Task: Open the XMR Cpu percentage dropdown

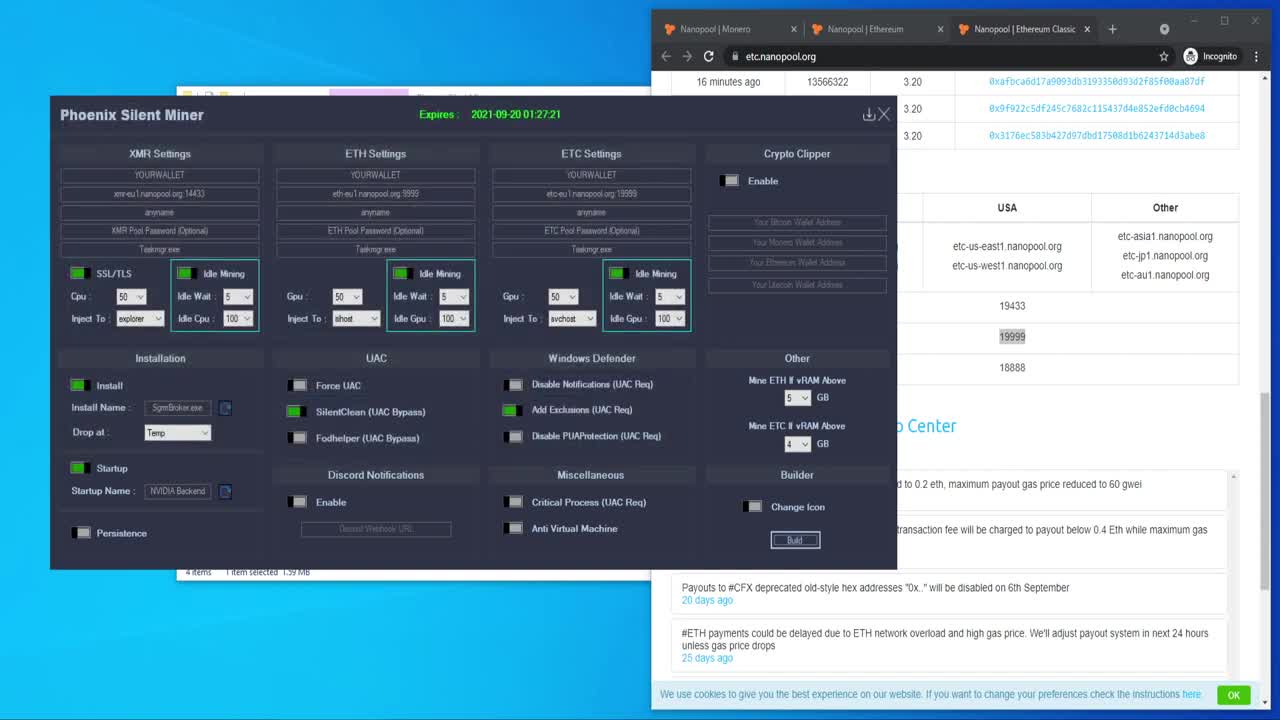Action: click(x=131, y=297)
